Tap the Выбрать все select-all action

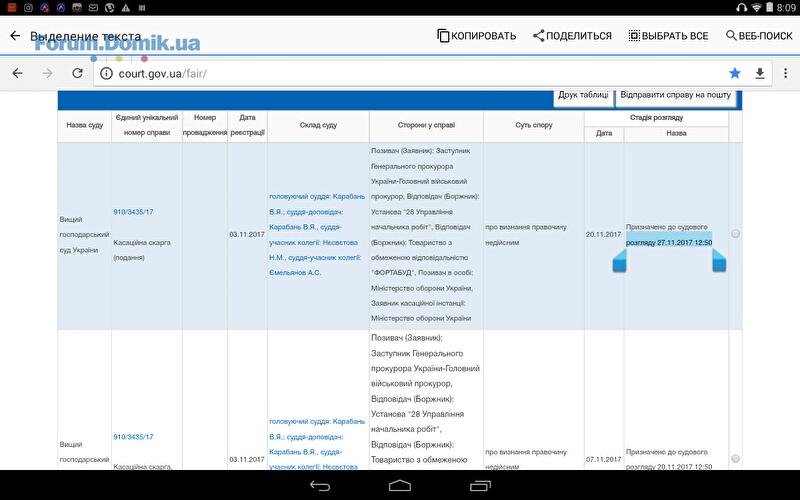tap(668, 36)
